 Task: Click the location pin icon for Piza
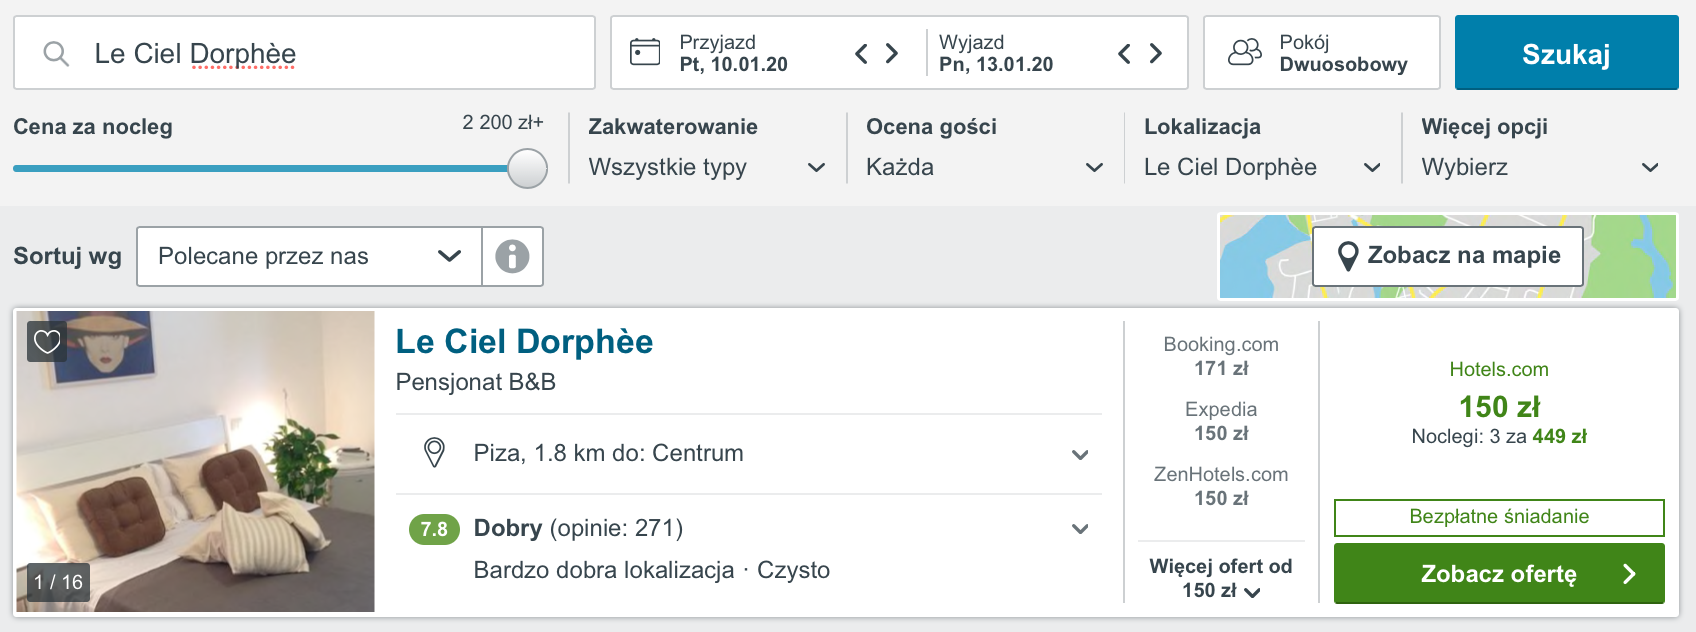pos(434,453)
